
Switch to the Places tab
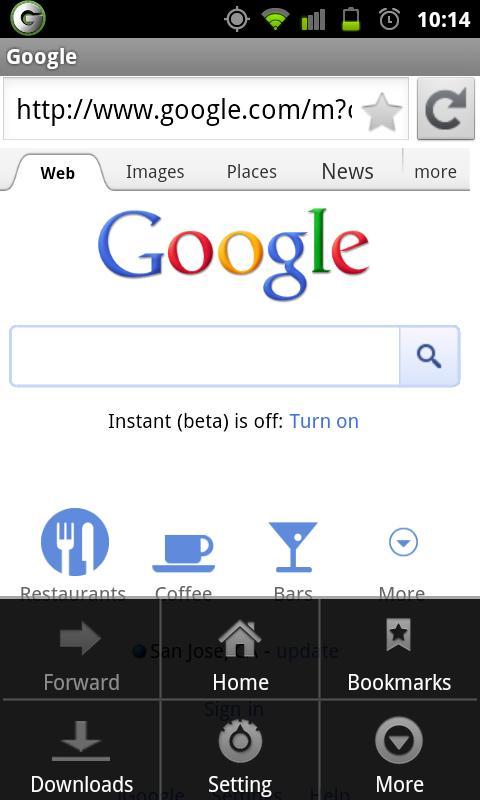coord(251,172)
